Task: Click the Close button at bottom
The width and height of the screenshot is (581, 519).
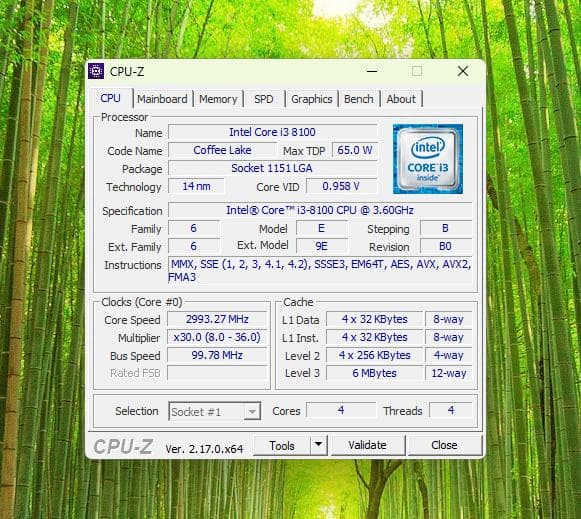Action: point(444,445)
